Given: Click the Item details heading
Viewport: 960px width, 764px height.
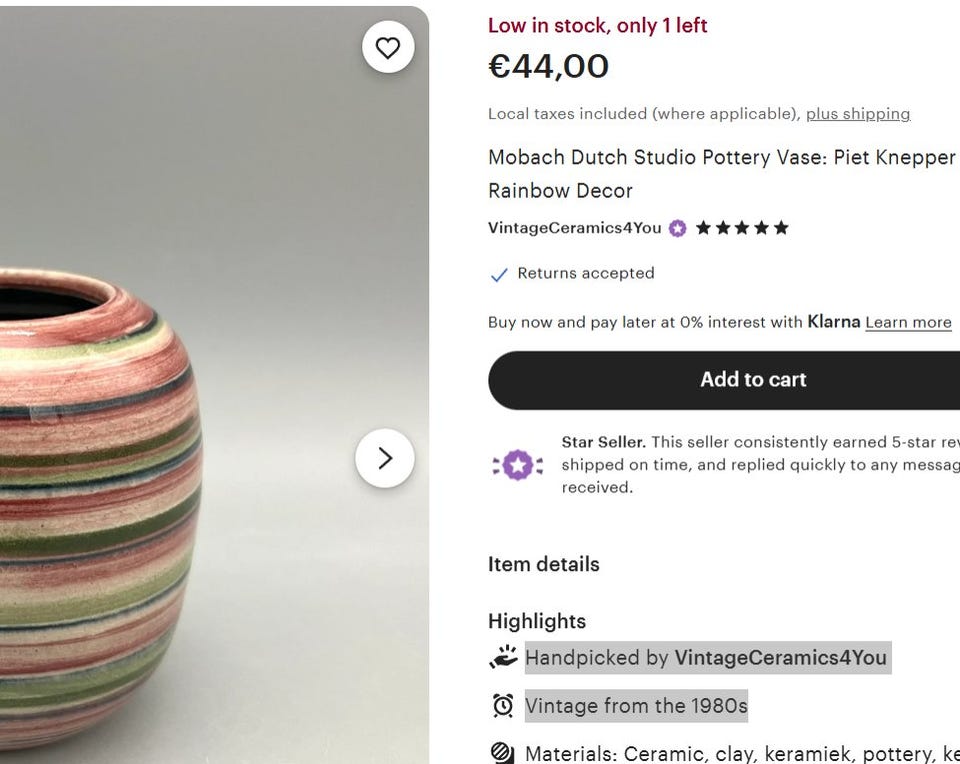Looking at the screenshot, I should click(x=543, y=564).
